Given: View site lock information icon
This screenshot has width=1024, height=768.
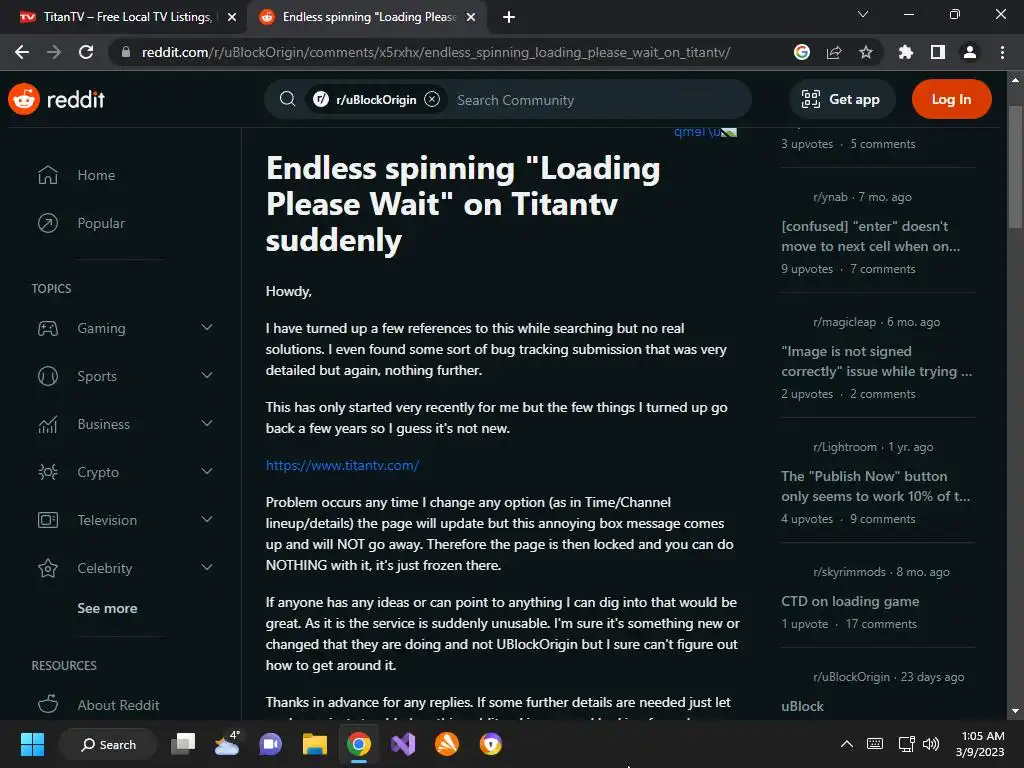Looking at the screenshot, I should click(126, 52).
